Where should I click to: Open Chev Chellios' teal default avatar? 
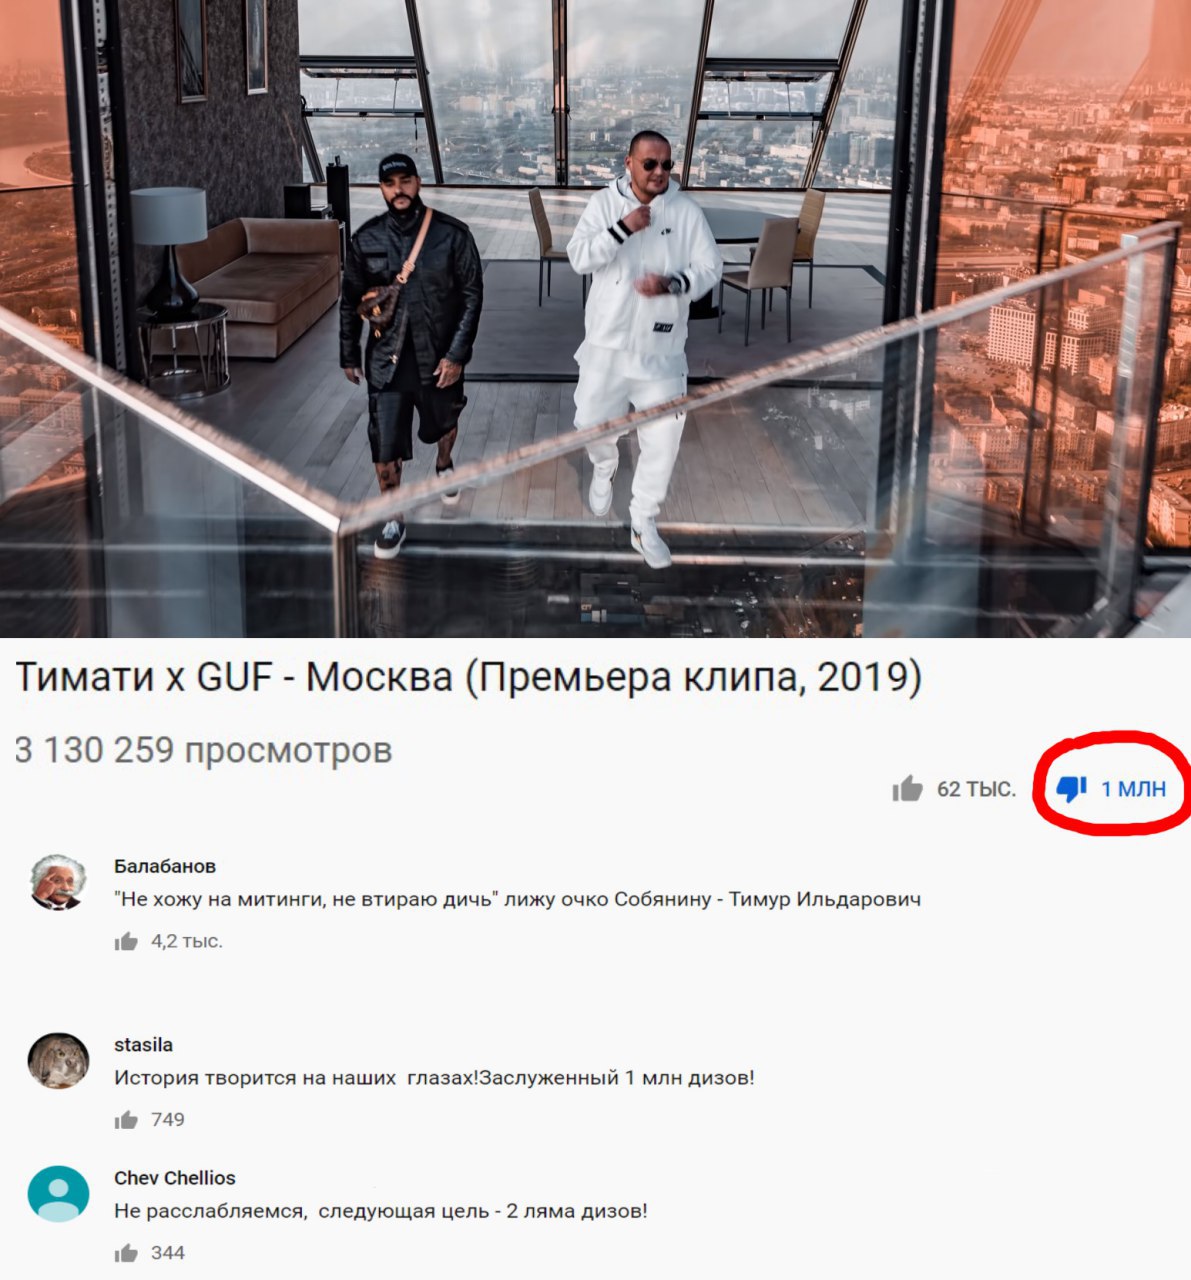click(58, 1194)
